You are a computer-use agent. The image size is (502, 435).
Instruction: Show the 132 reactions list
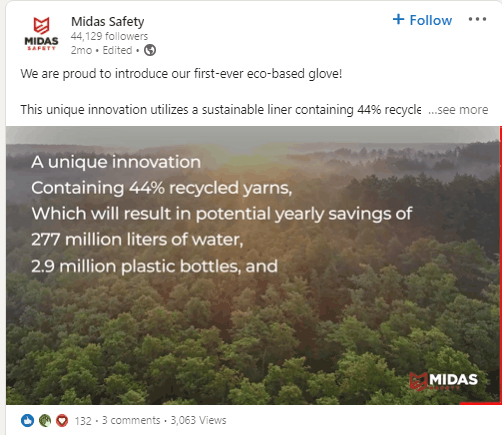click(83, 421)
